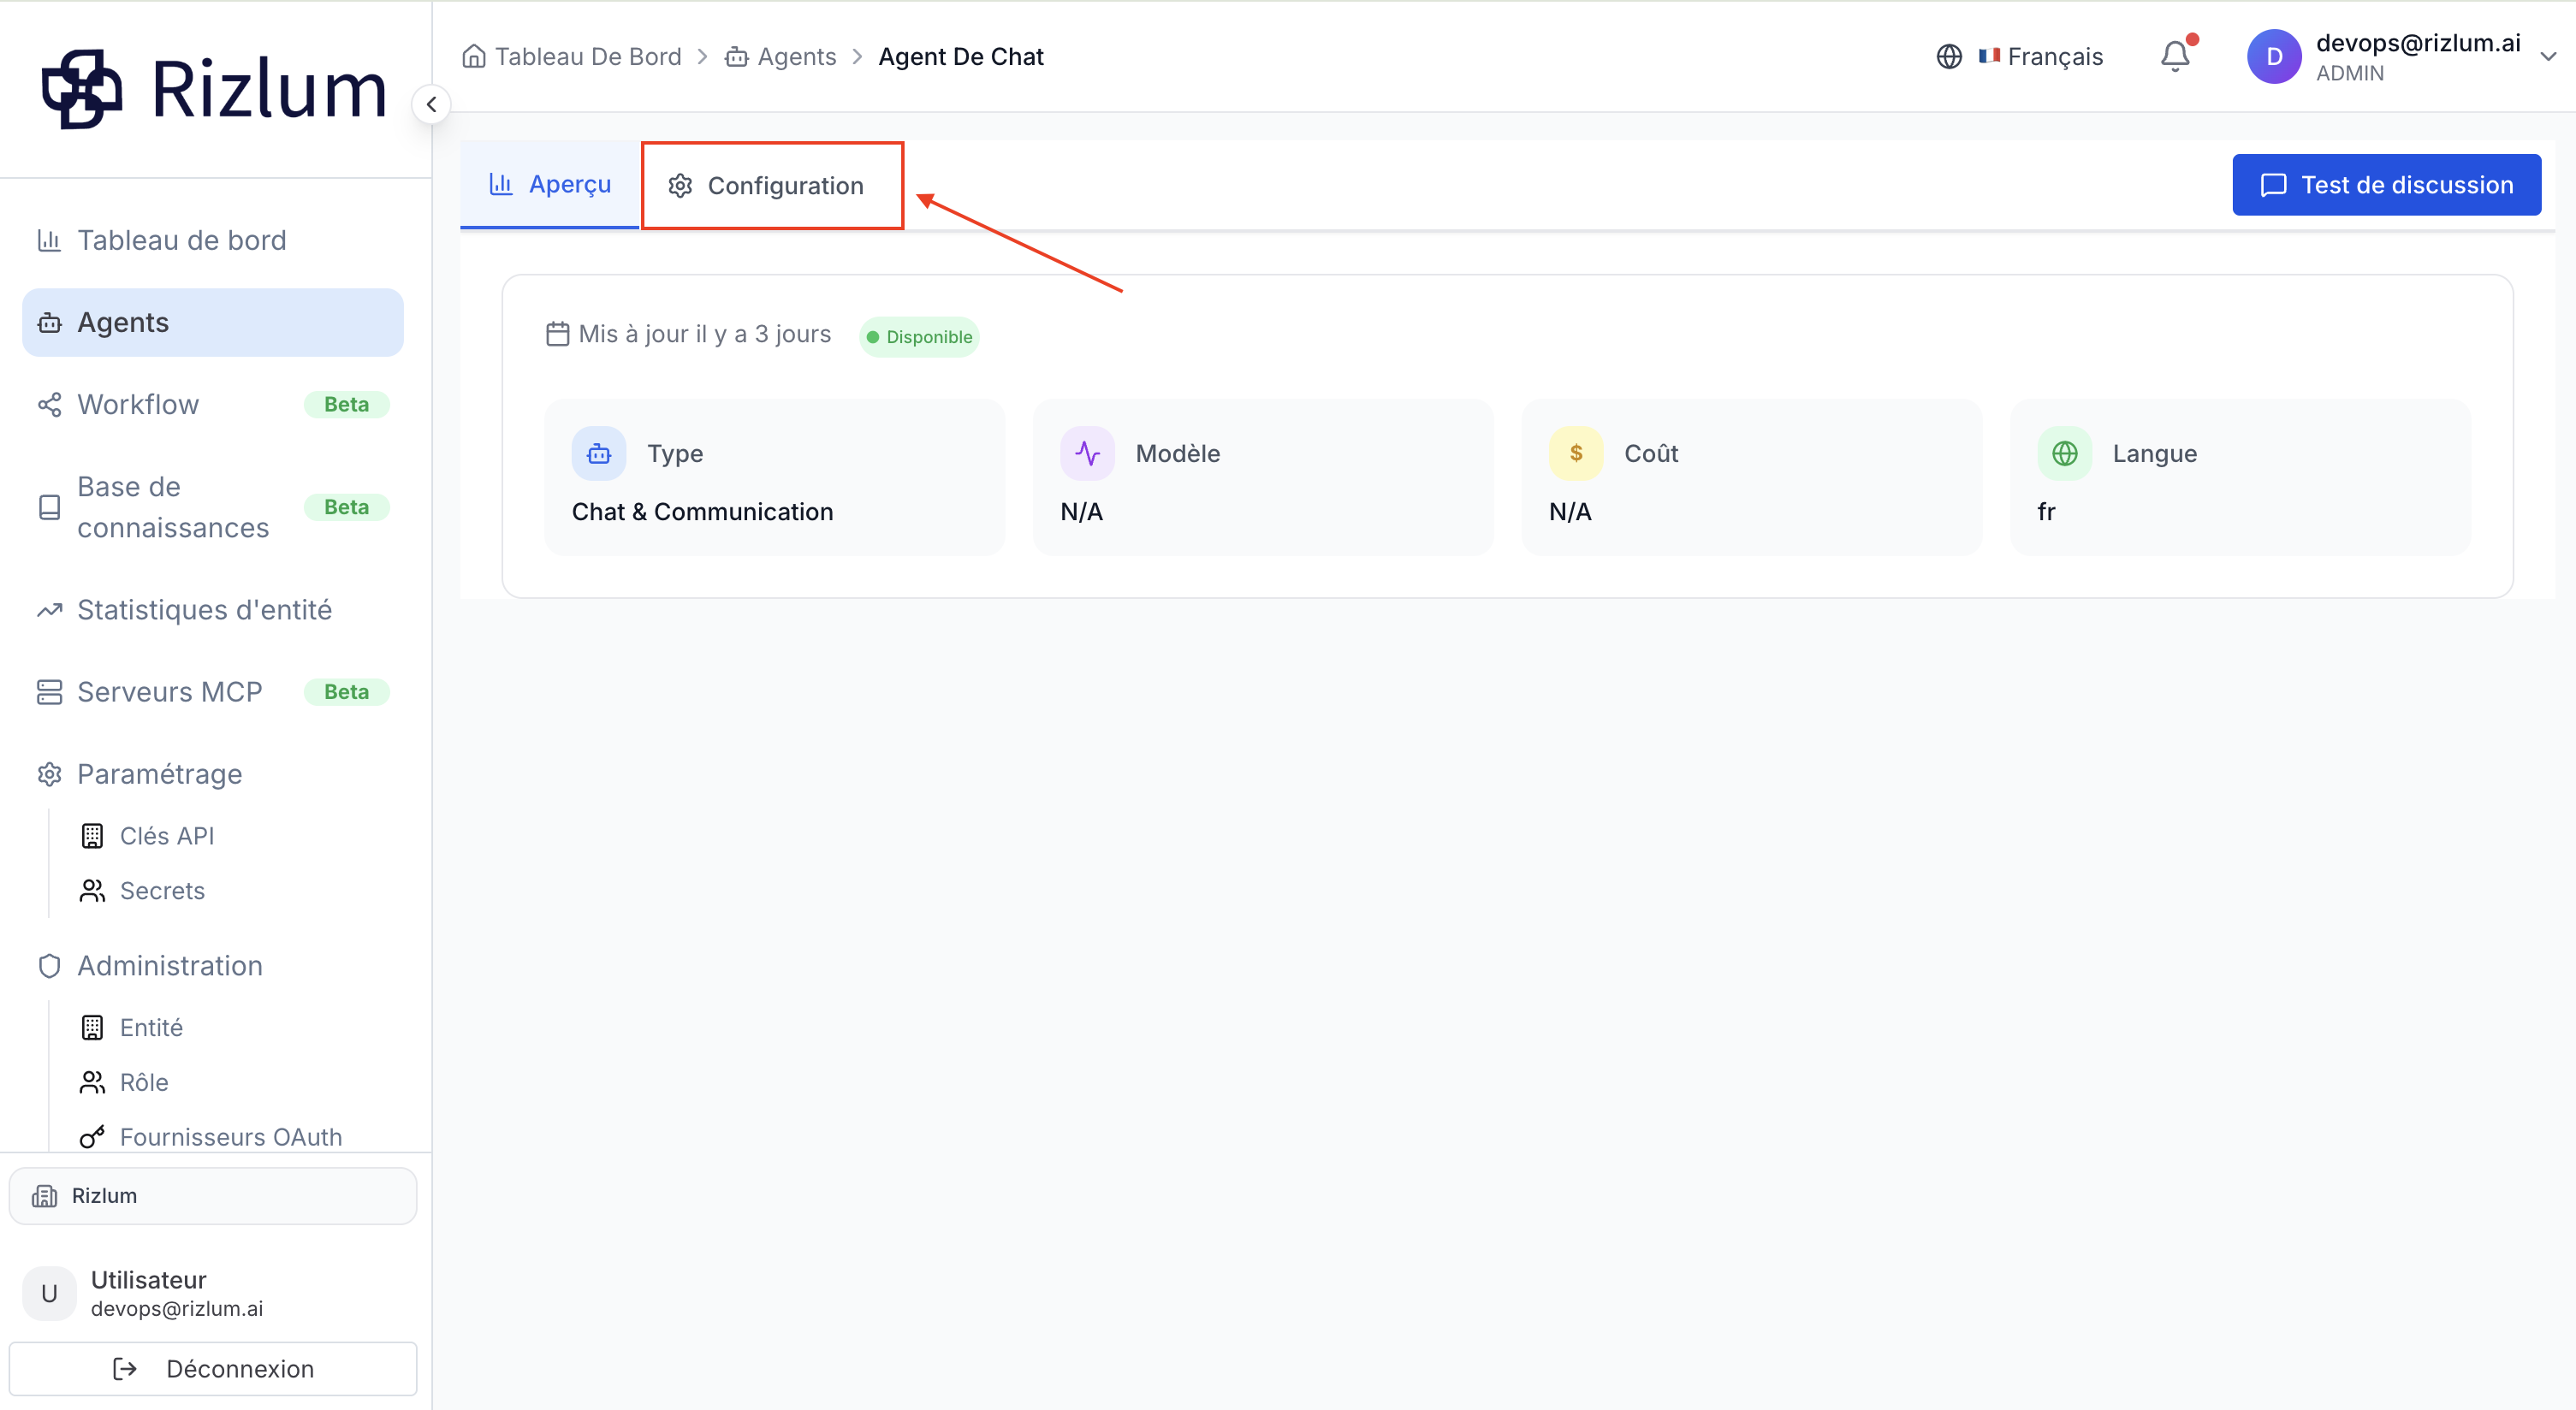Open notifications with the bell icon
This screenshot has width=2576, height=1410.
[2175, 56]
